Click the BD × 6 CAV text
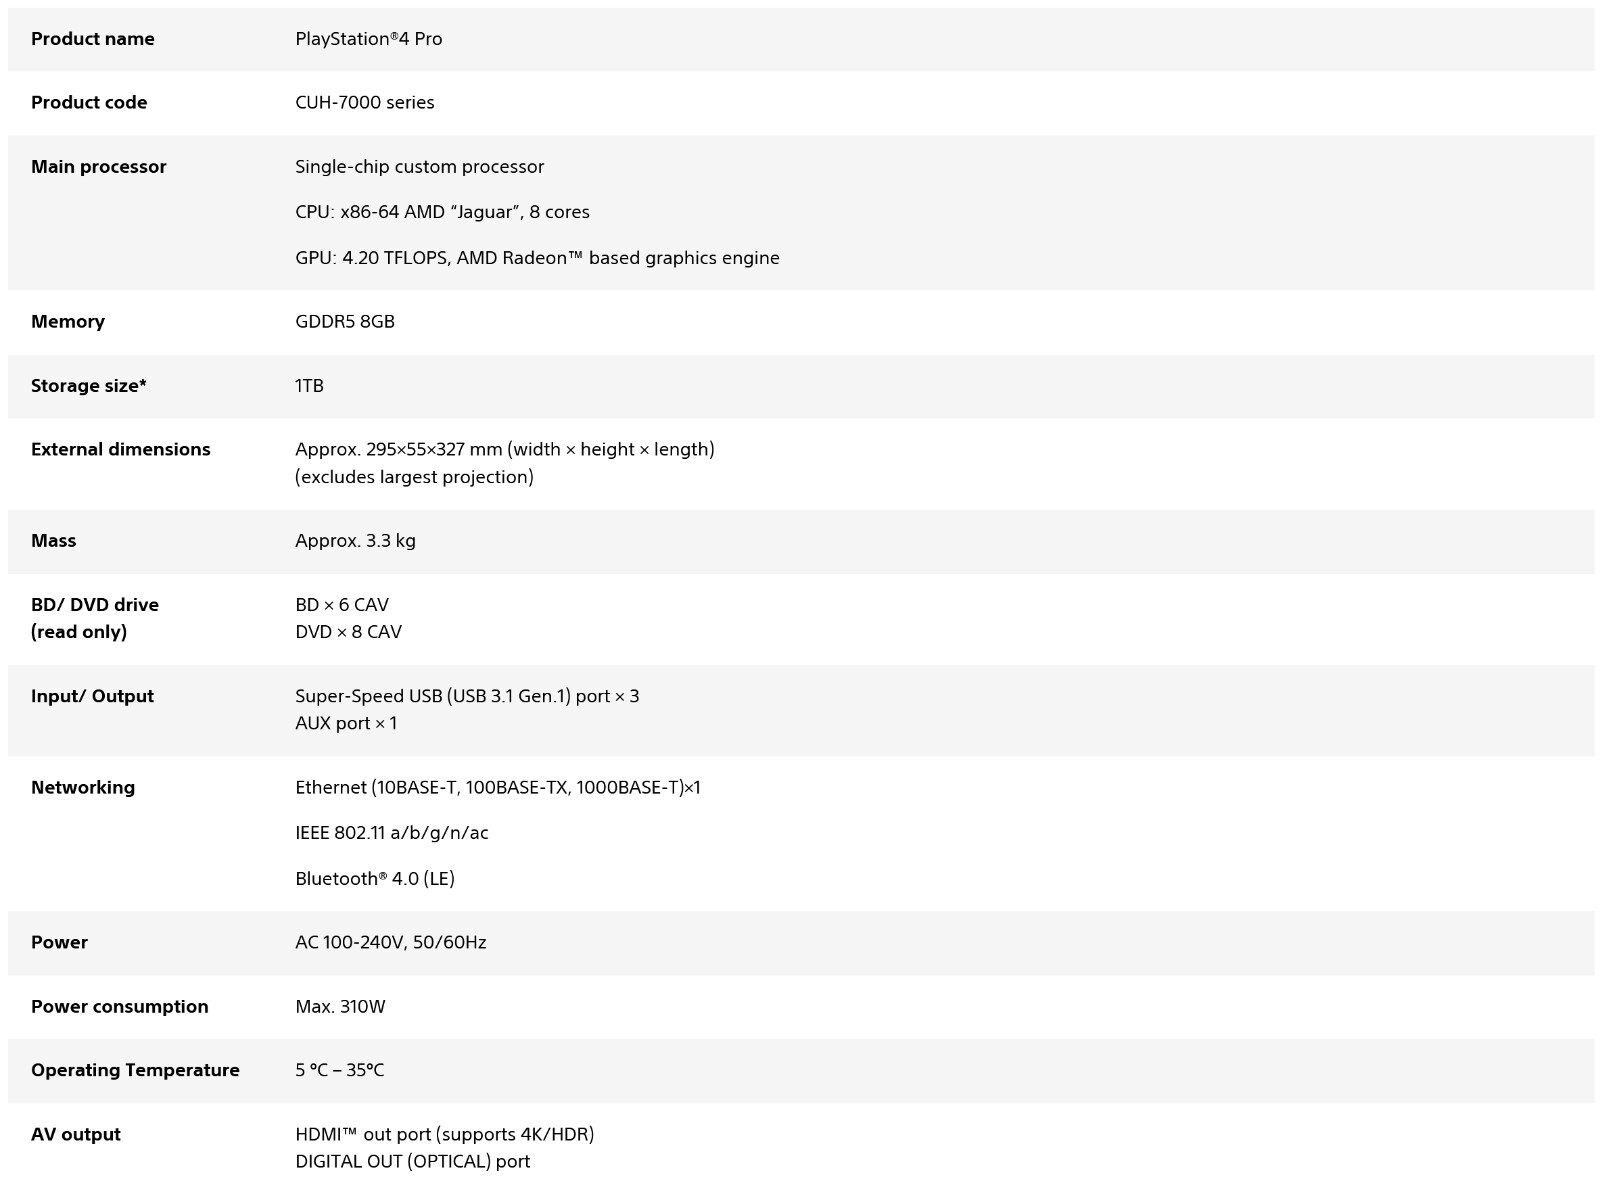1600x1199 pixels. [341, 604]
